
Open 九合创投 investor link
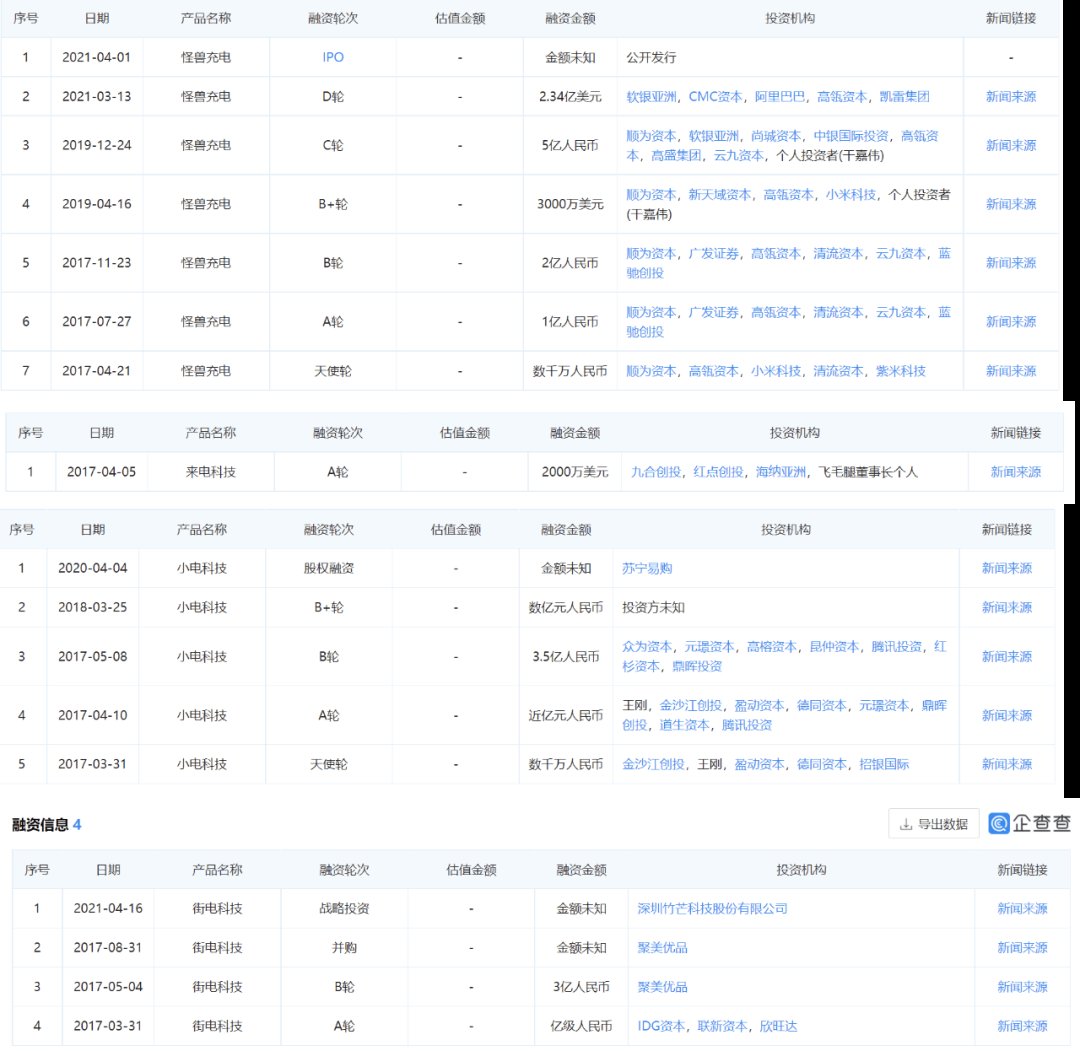pyautogui.click(x=656, y=472)
